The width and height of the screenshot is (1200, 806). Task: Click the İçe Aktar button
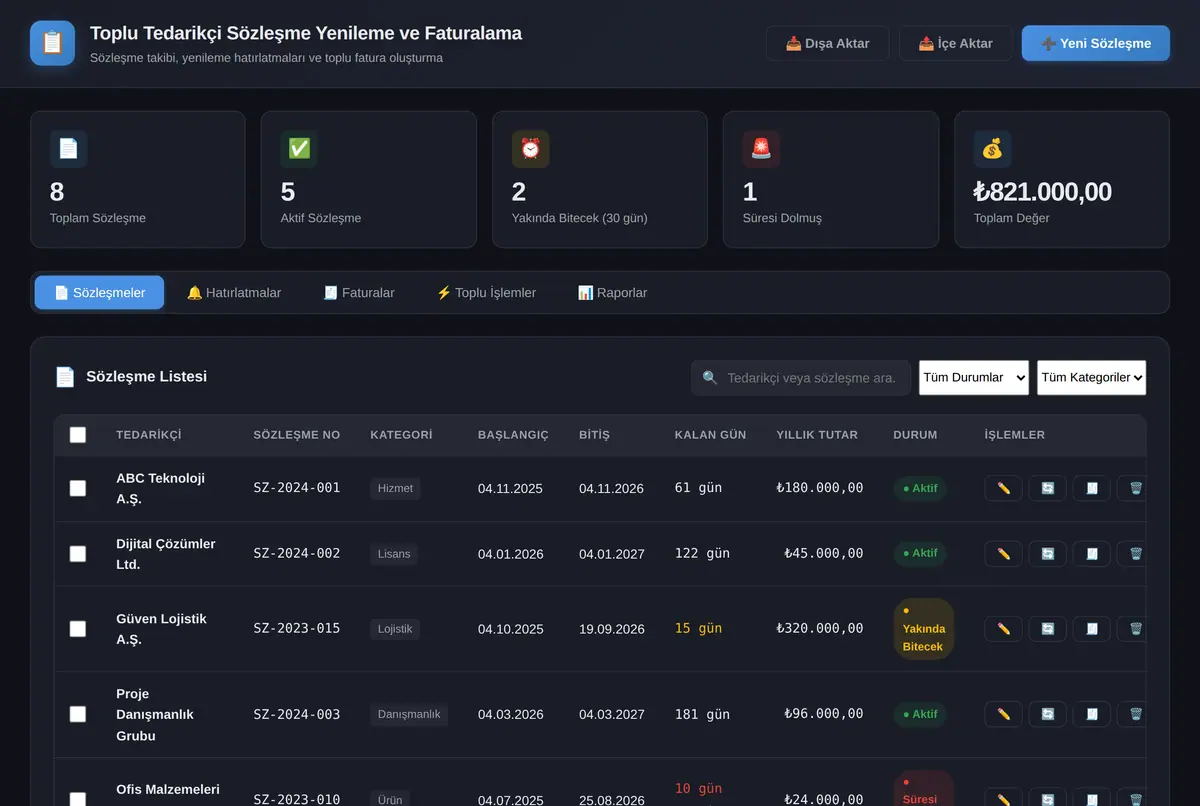(956, 43)
